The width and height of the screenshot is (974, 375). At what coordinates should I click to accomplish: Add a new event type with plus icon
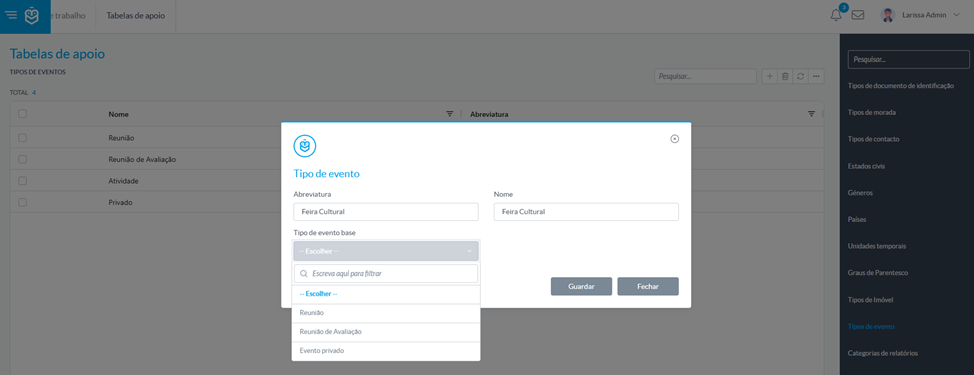tap(769, 76)
